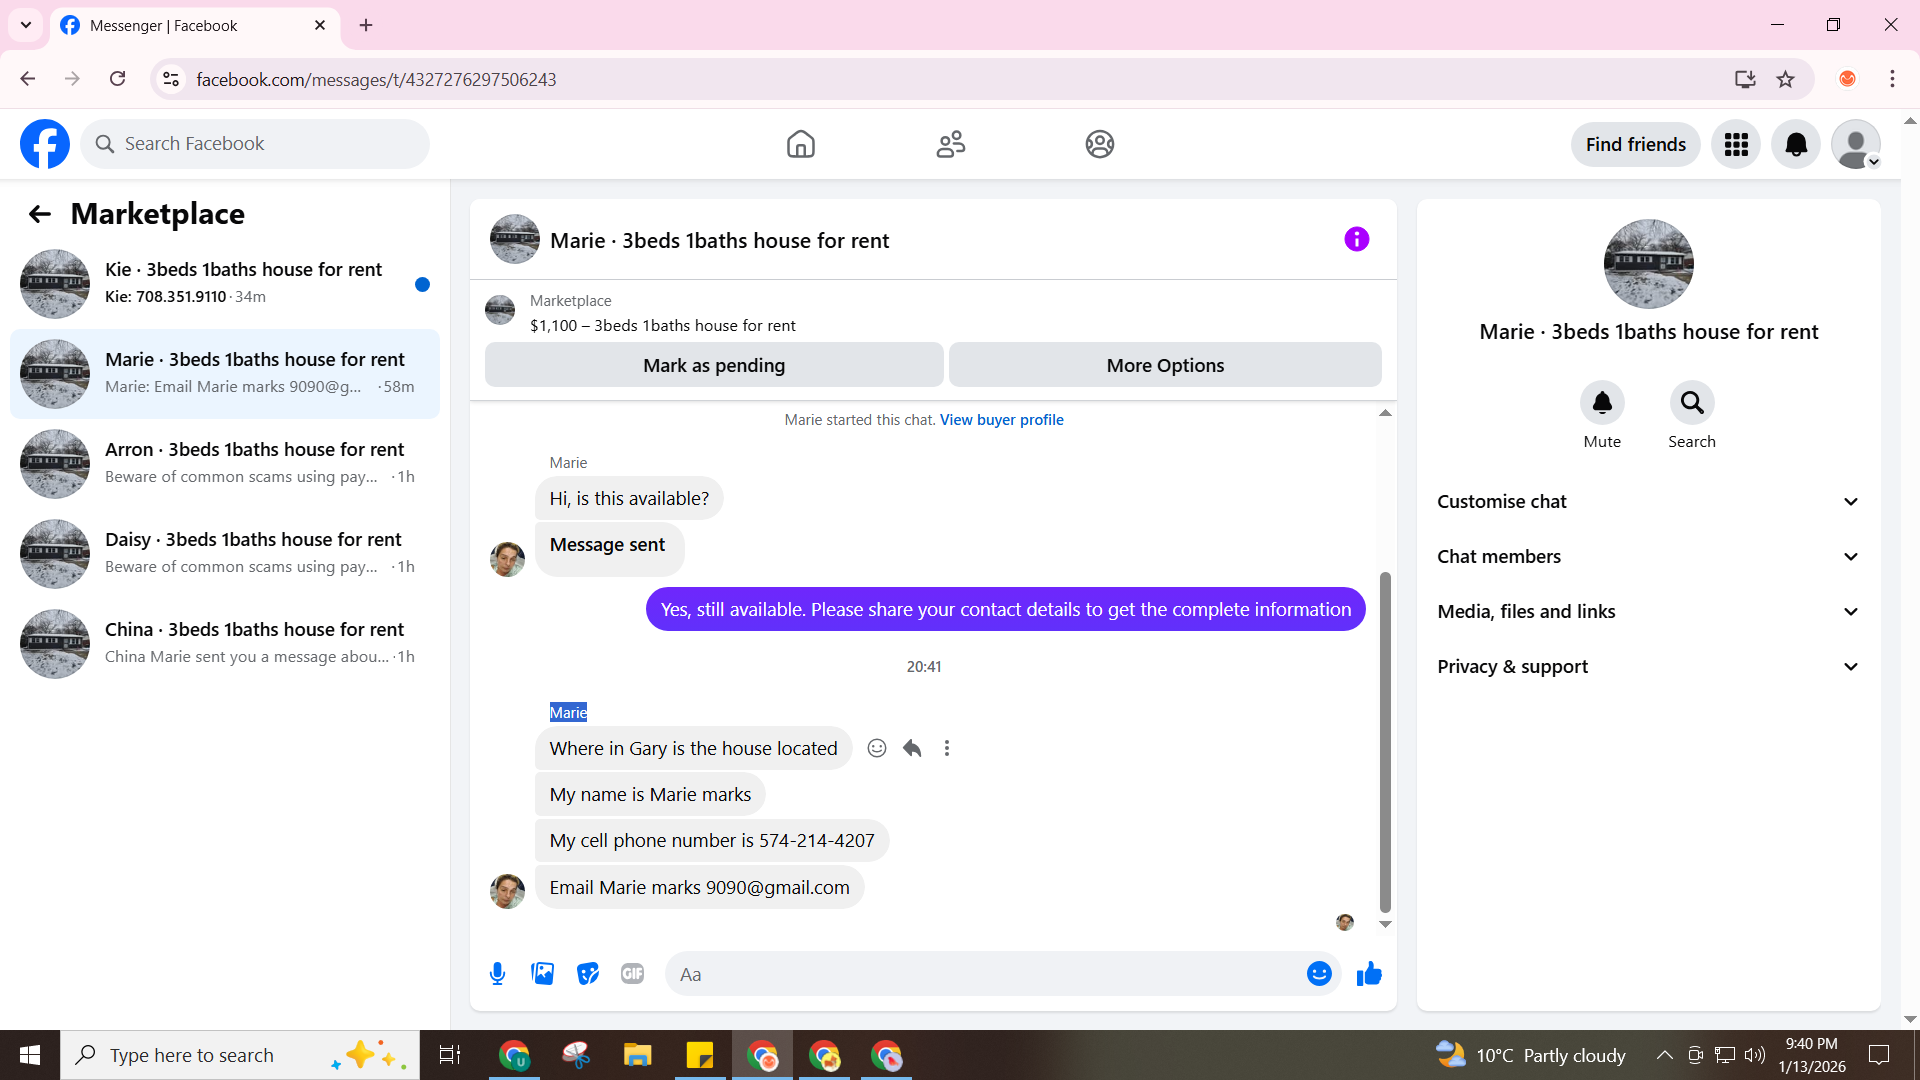
Task: Click the Aa message input field
Action: point(985,974)
